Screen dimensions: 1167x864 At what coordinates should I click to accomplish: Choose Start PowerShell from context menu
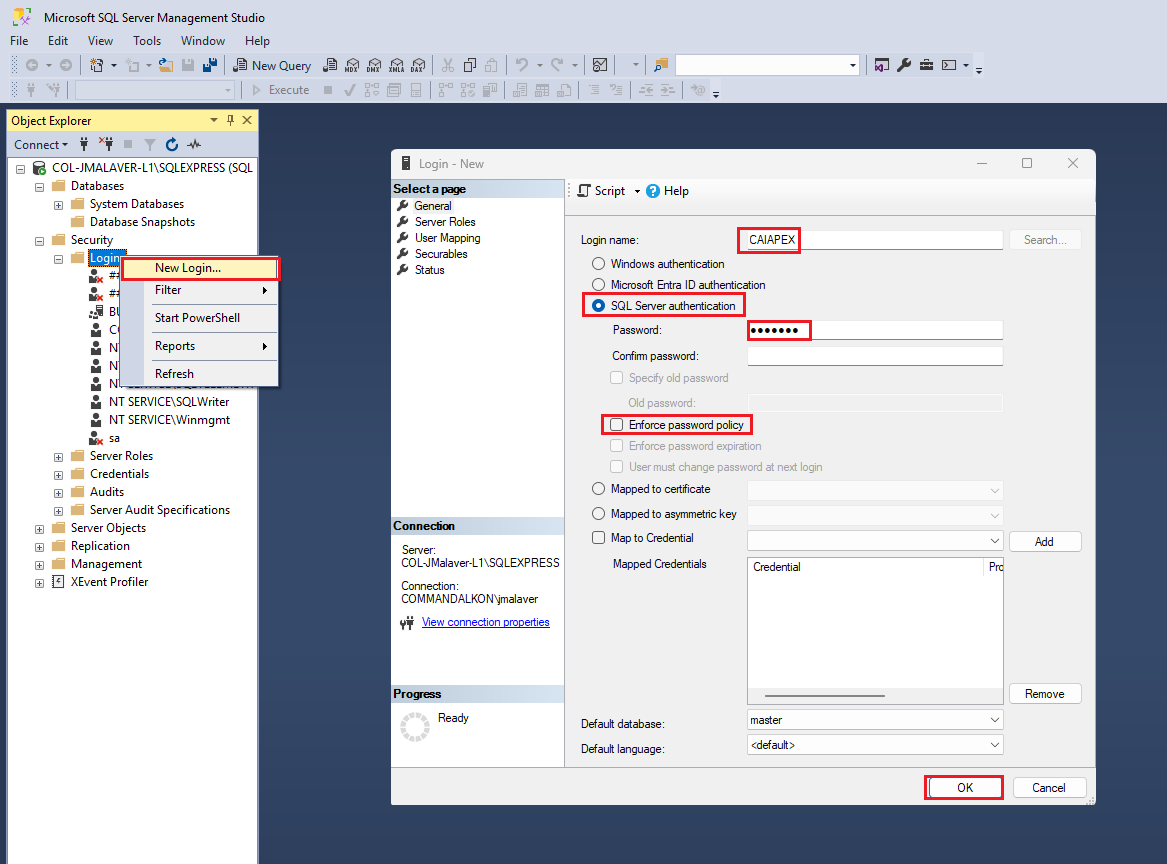click(x=200, y=318)
